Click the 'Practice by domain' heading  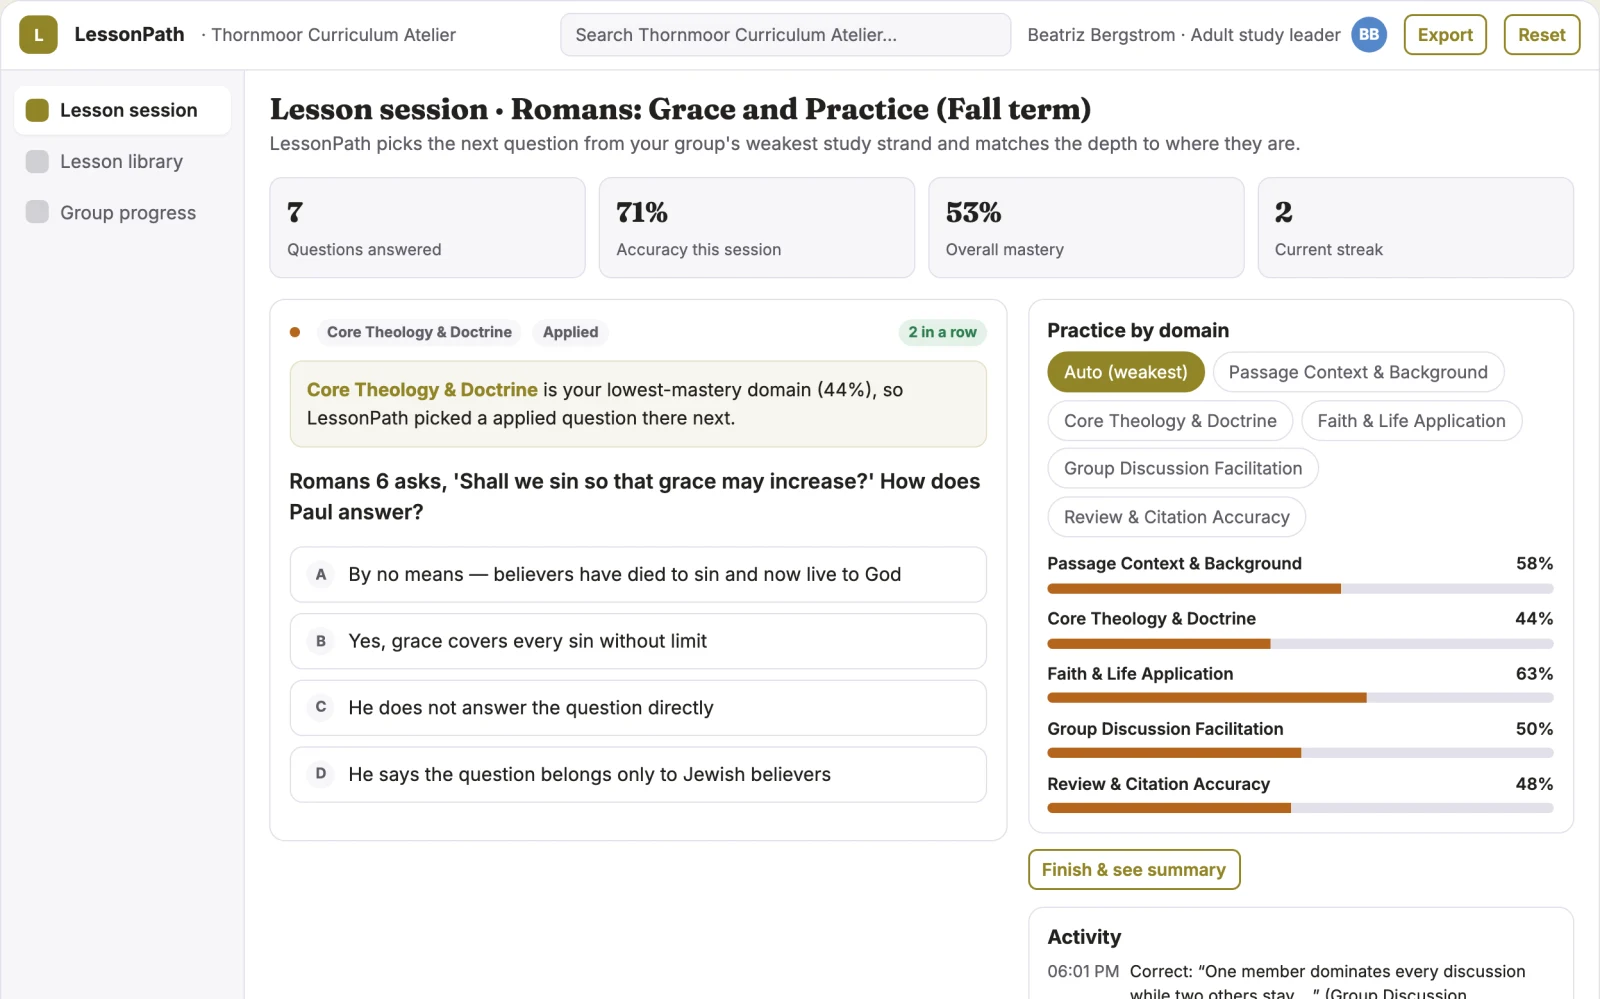coord(1138,330)
